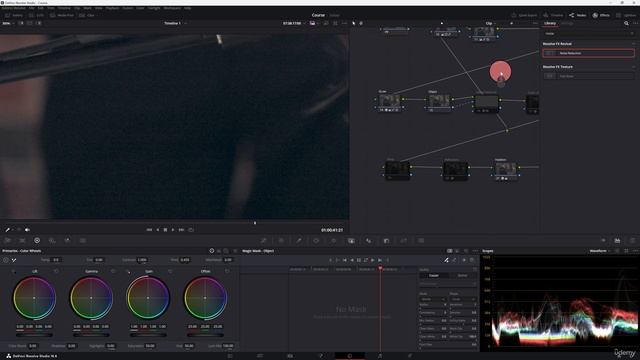Pick white balance with the eyedropper icon
Screen dimensions: 640x360
point(14,260)
